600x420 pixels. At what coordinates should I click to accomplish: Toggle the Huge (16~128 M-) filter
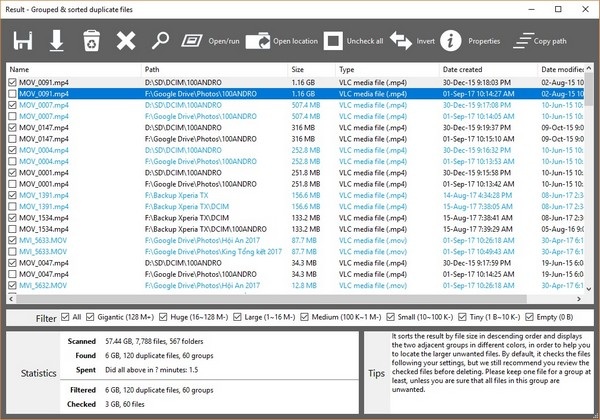click(163, 317)
